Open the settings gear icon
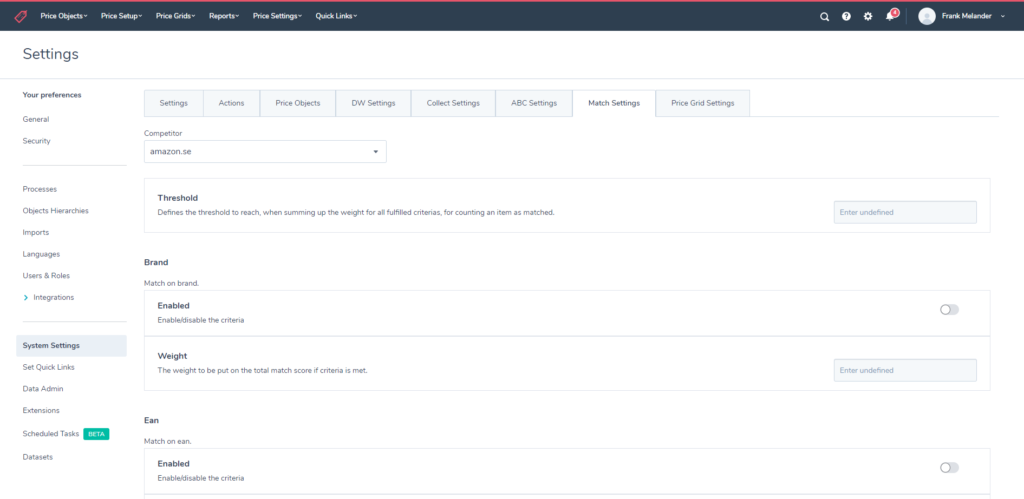 click(x=868, y=16)
